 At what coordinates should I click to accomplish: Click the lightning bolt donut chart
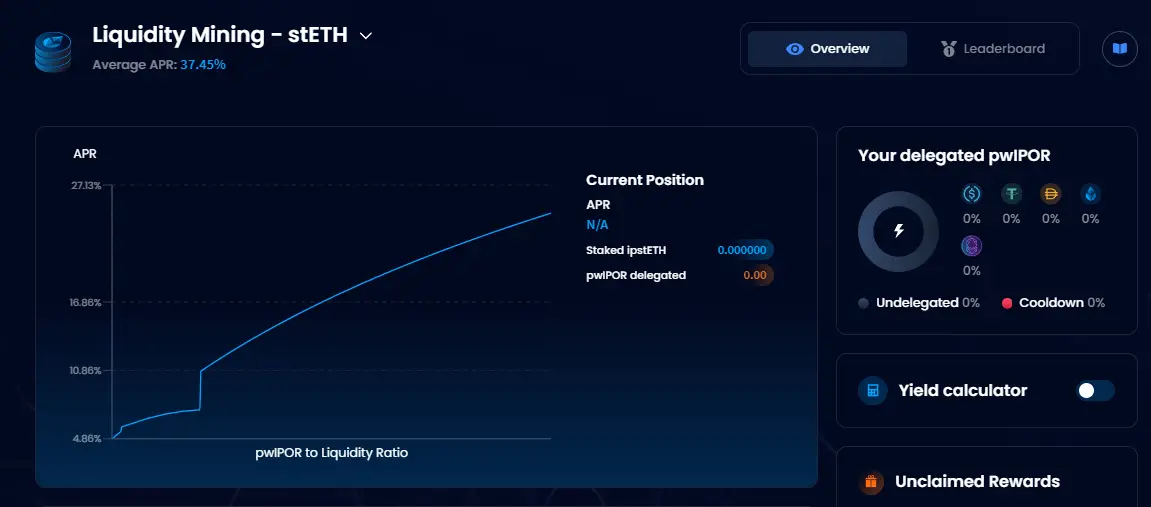pos(898,231)
